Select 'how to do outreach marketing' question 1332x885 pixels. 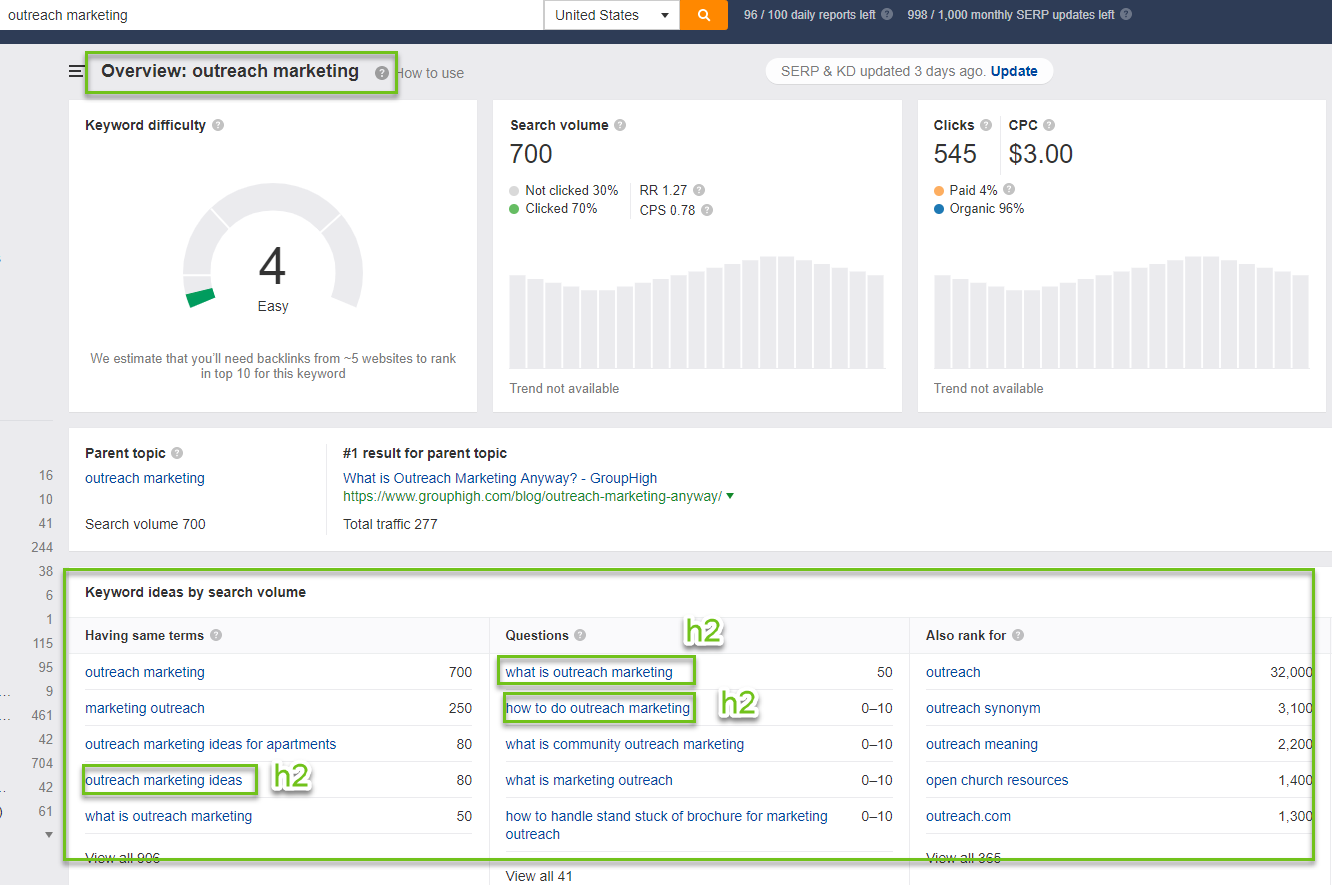(x=597, y=708)
